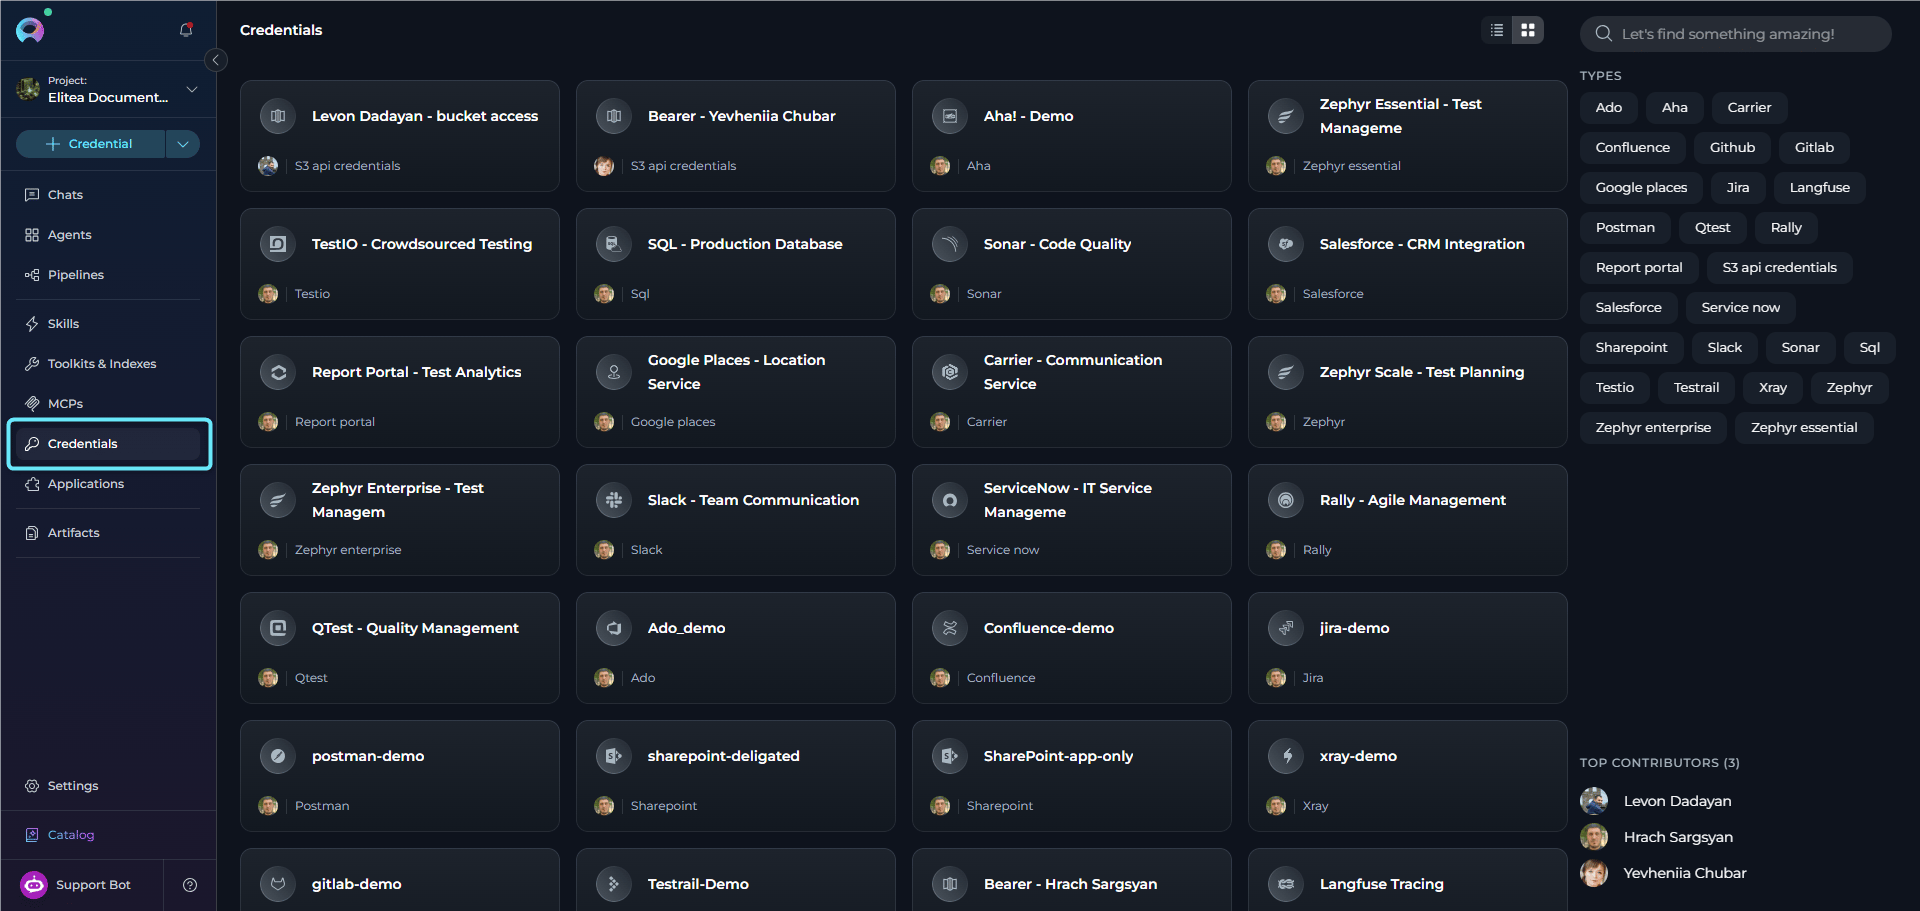
Task: Open Applications section
Action: point(108,484)
